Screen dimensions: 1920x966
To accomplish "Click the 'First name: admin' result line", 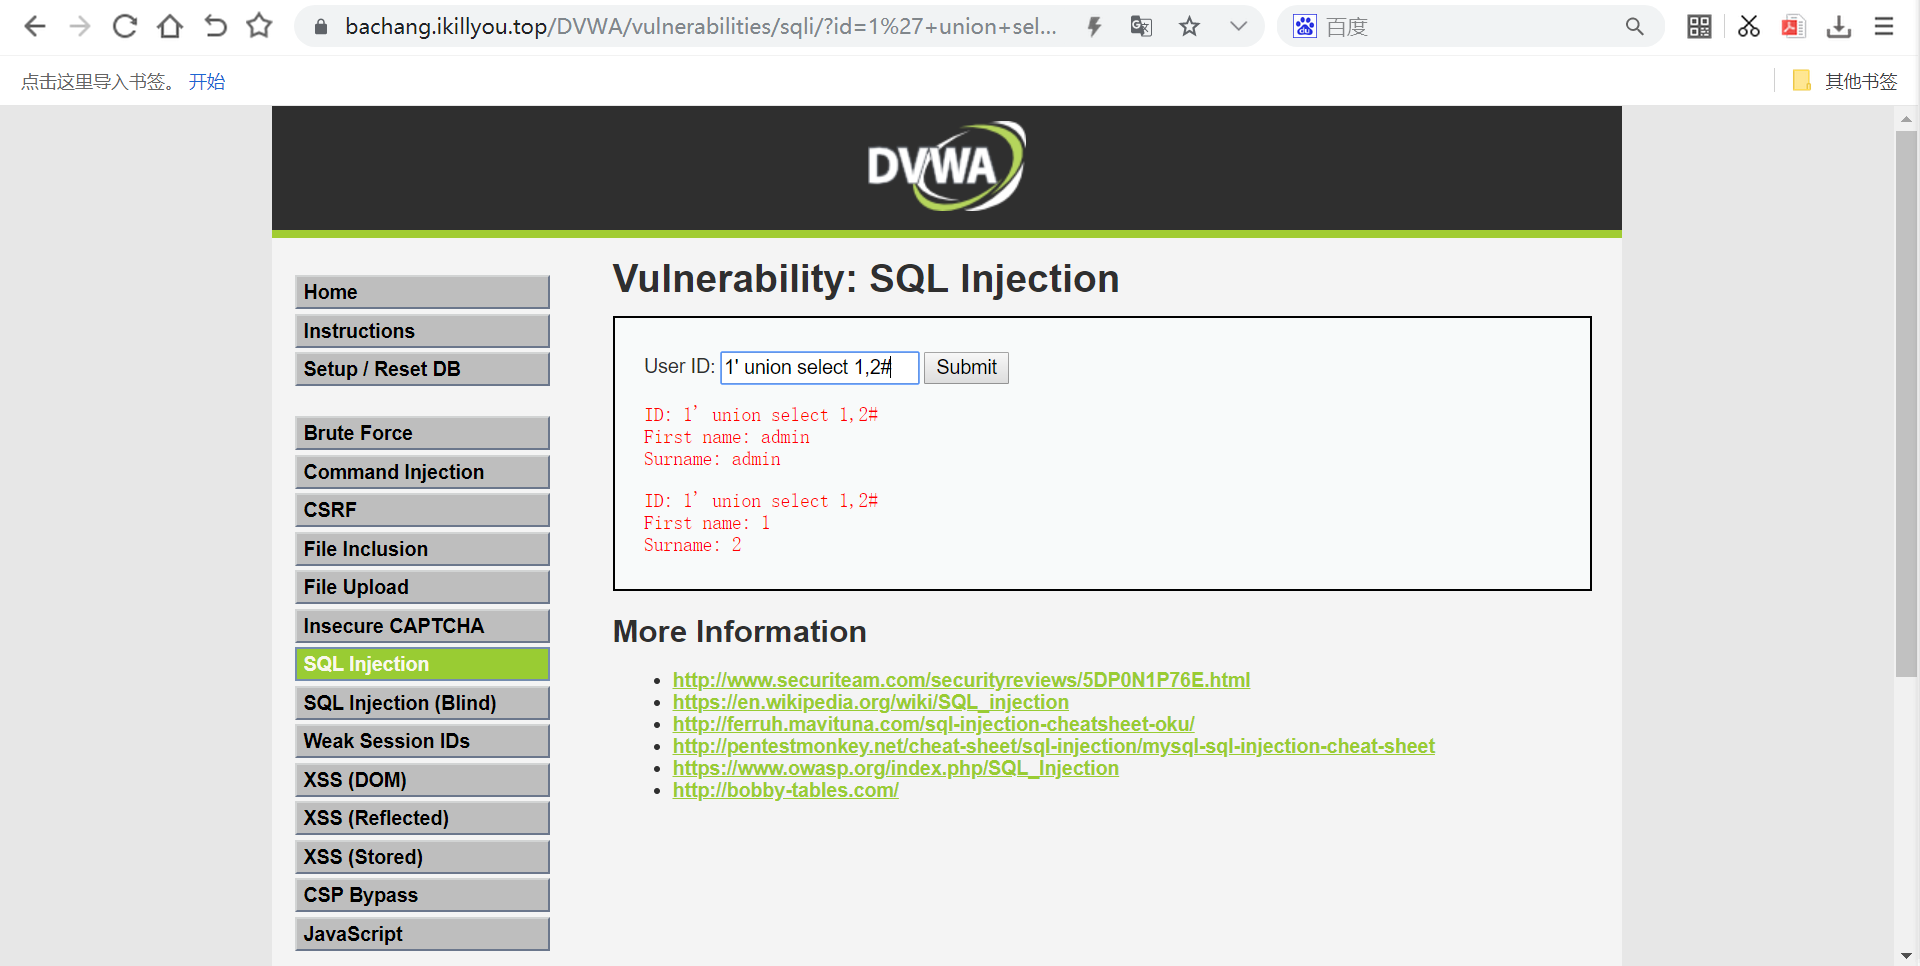I will pyautogui.click(x=727, y=437).
